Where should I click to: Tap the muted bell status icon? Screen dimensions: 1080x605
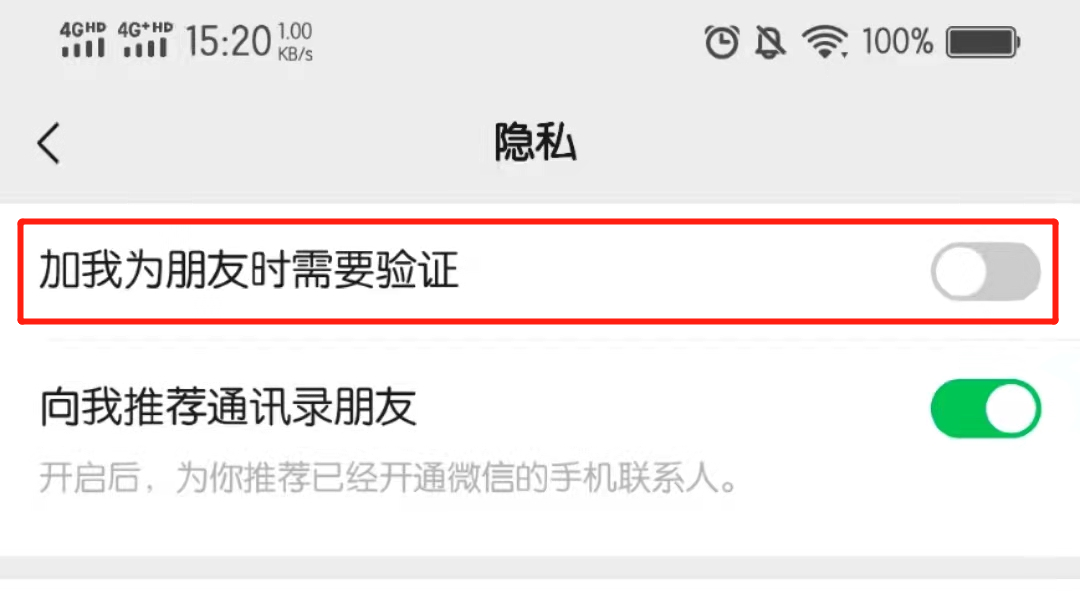point(770,42)
